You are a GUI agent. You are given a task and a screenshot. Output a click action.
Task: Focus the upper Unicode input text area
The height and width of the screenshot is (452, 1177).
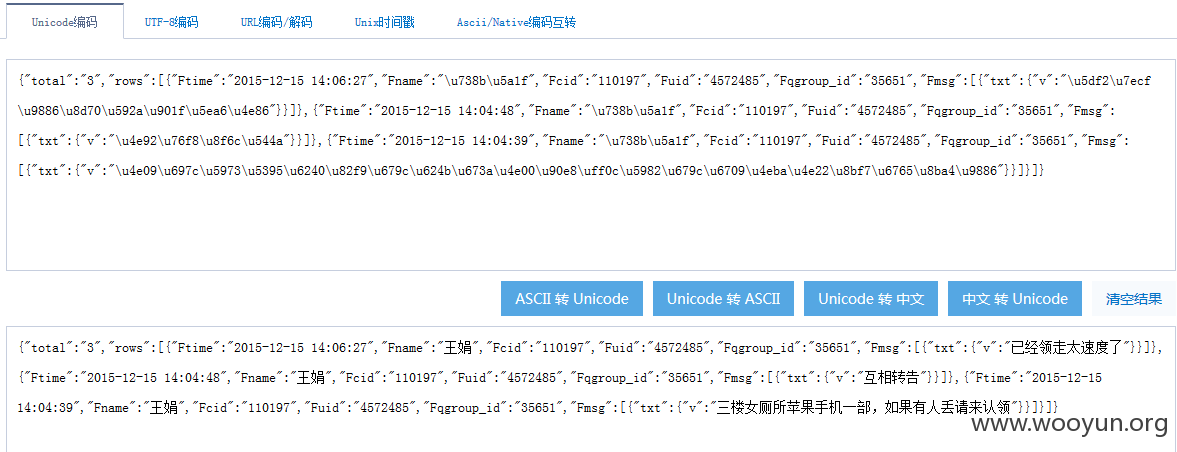[591, 164]
